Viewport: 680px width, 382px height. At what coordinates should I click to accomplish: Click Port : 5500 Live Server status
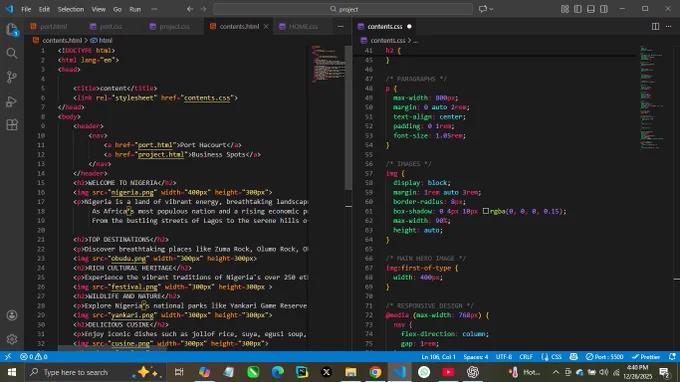pyautogui.click(x=604, y=357)
